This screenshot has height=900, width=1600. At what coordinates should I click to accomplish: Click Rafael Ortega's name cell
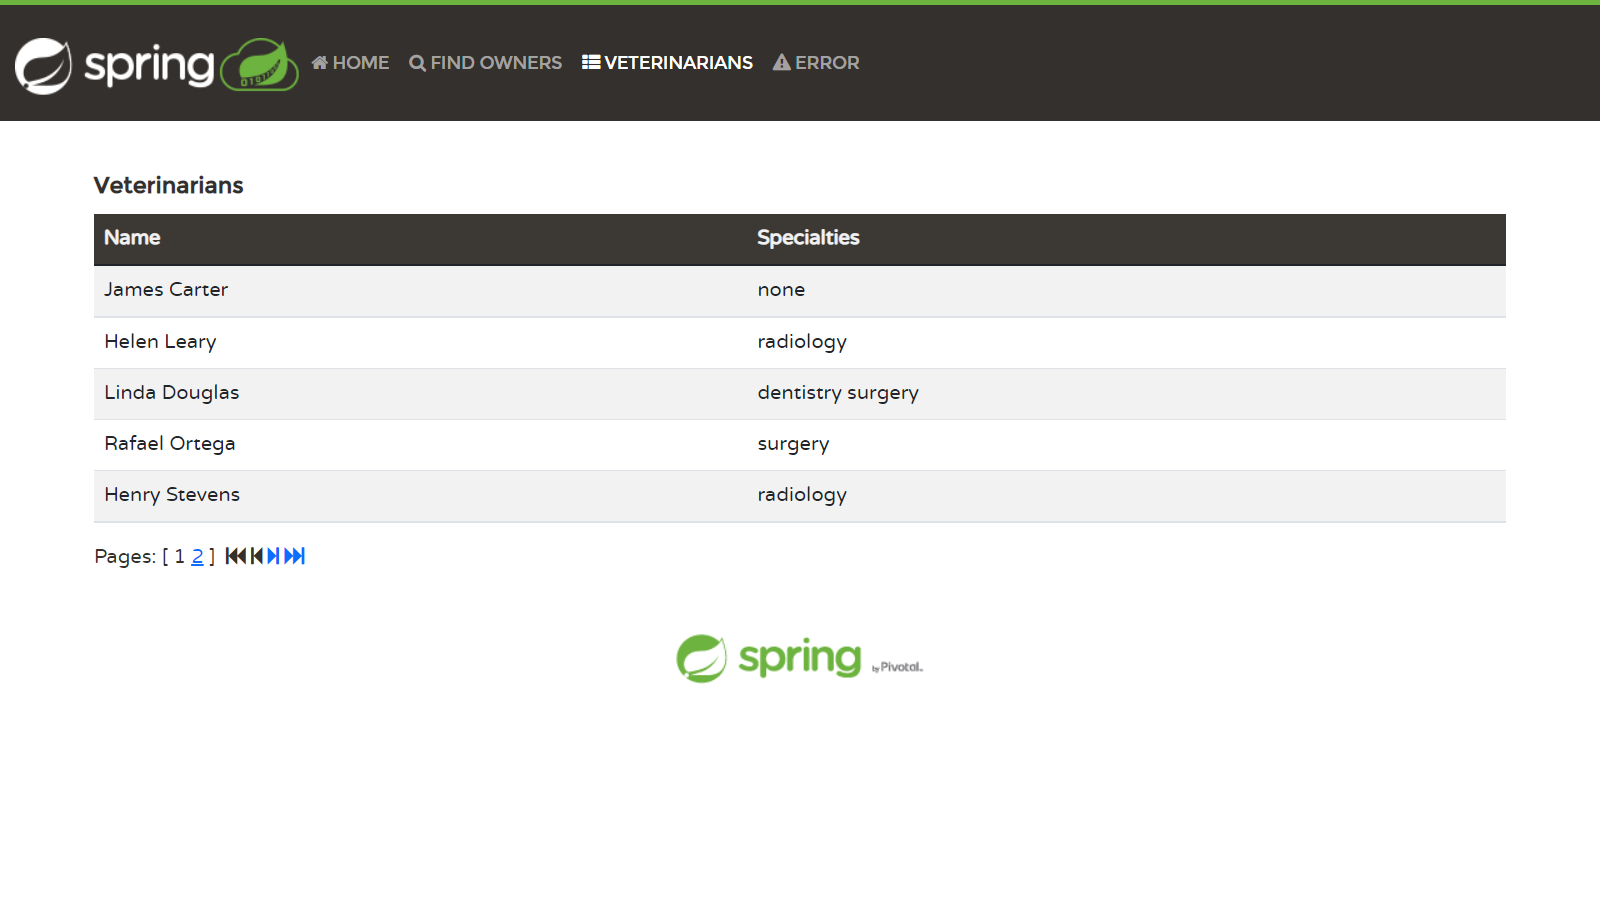[x=170, y=444]
